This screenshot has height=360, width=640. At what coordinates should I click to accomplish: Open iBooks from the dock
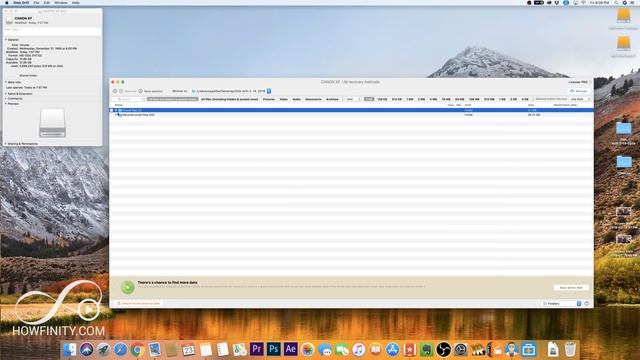(x=376, y=350)
